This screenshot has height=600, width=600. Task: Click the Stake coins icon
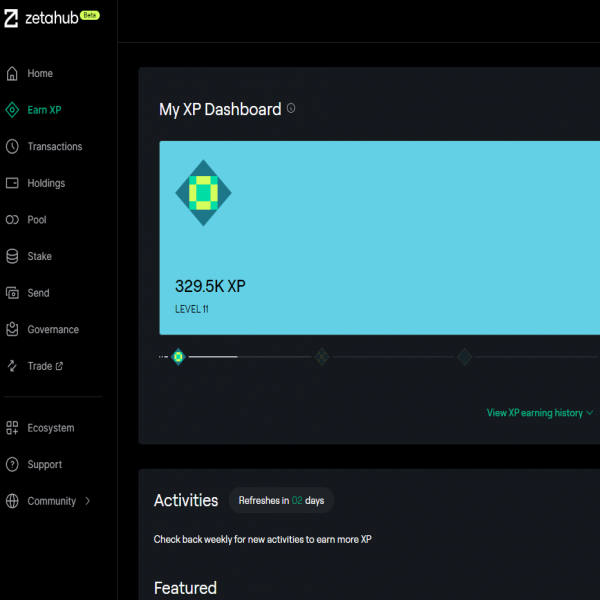pyautogui.click(x=12, y=256)
